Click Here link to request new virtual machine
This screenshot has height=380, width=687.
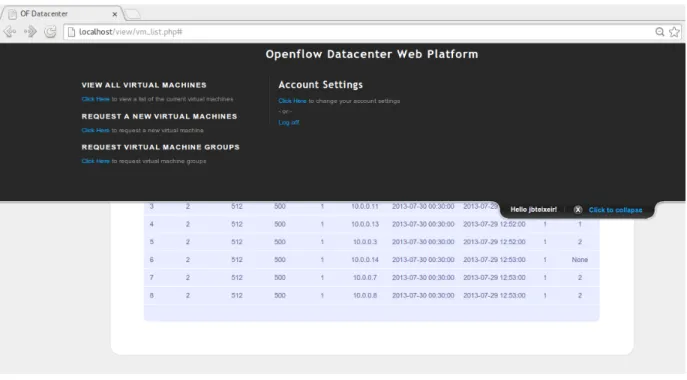[x=96, y=130]
